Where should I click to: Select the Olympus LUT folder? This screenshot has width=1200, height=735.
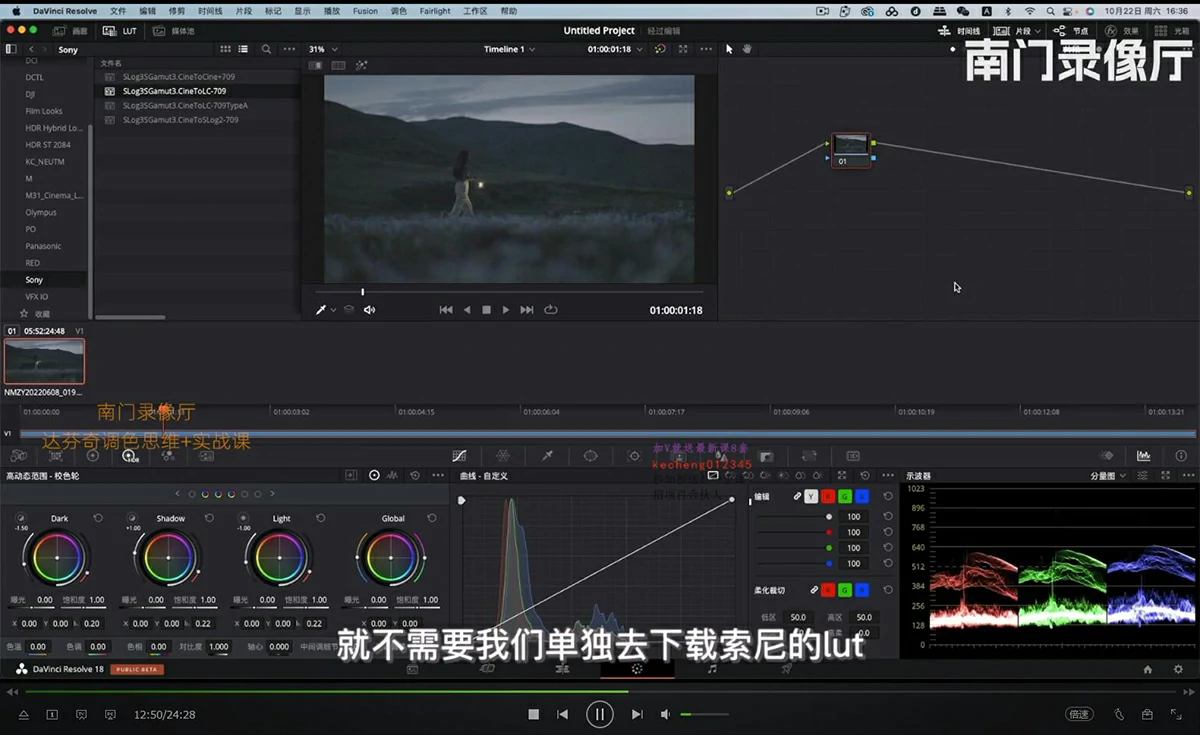click(x=41, y=212)
